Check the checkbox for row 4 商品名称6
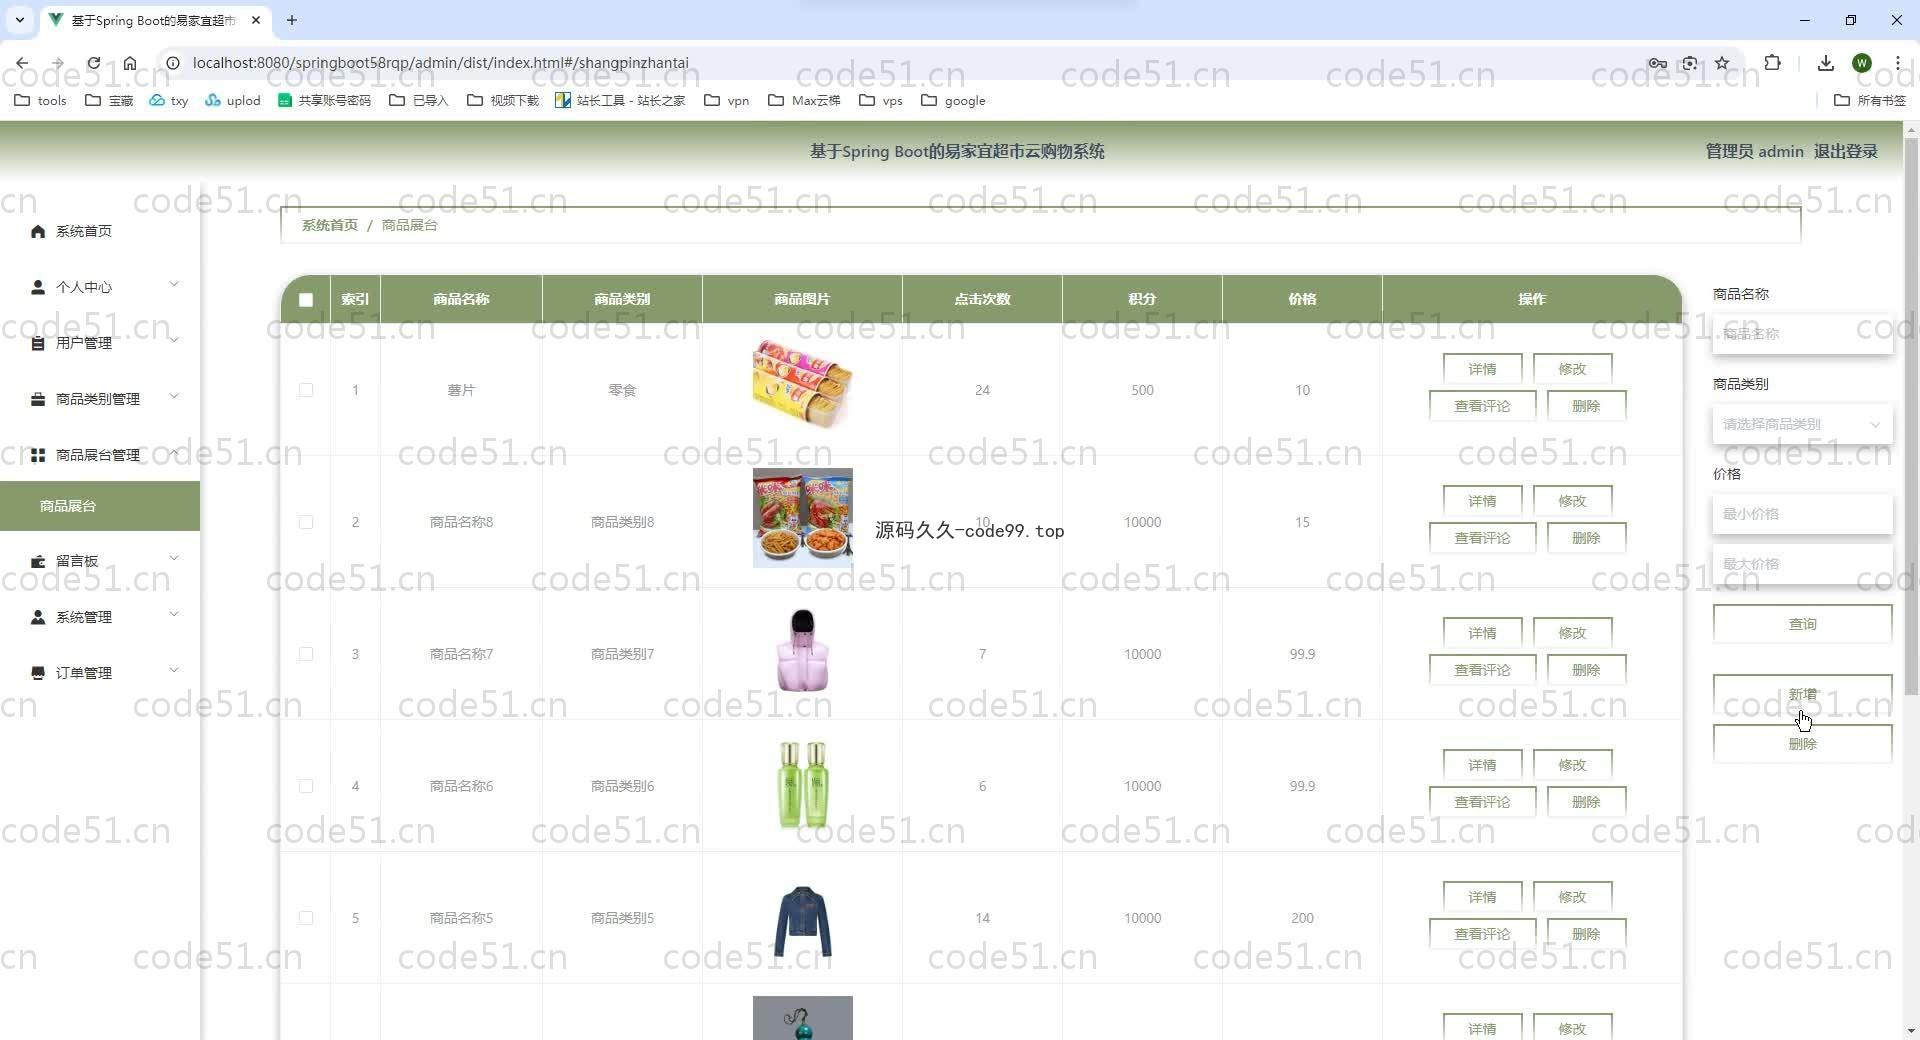Viewport: 1920px width, 1040px height. 306,786
